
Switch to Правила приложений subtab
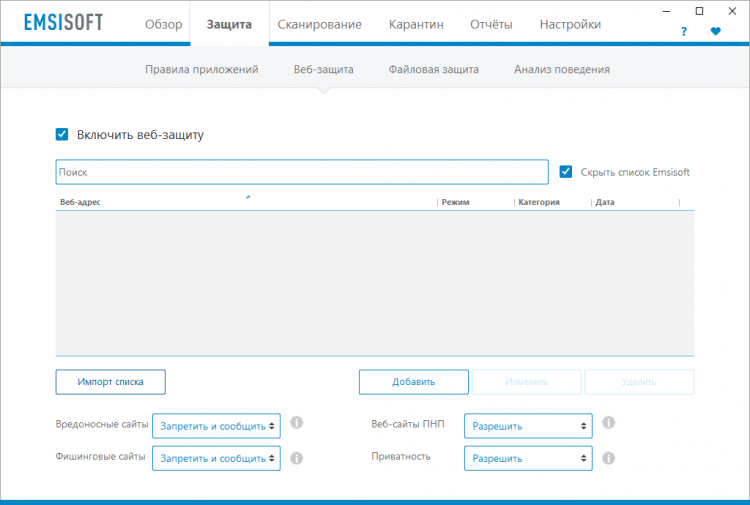pyautogui.click(x=202, y=69)
